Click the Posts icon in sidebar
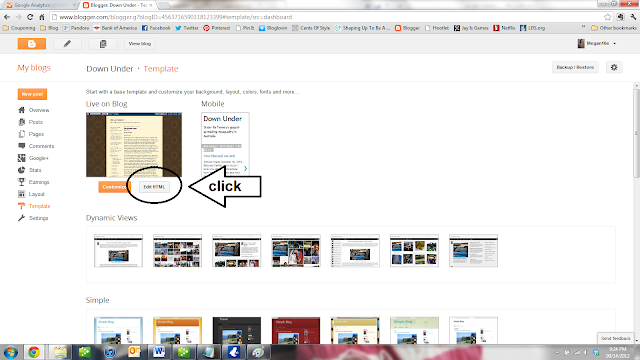This screenshot has width=640, height=360. [22, 122]
